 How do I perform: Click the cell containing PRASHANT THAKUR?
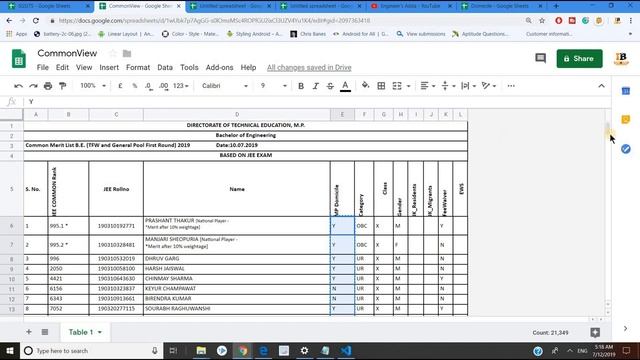click(237, 226)
